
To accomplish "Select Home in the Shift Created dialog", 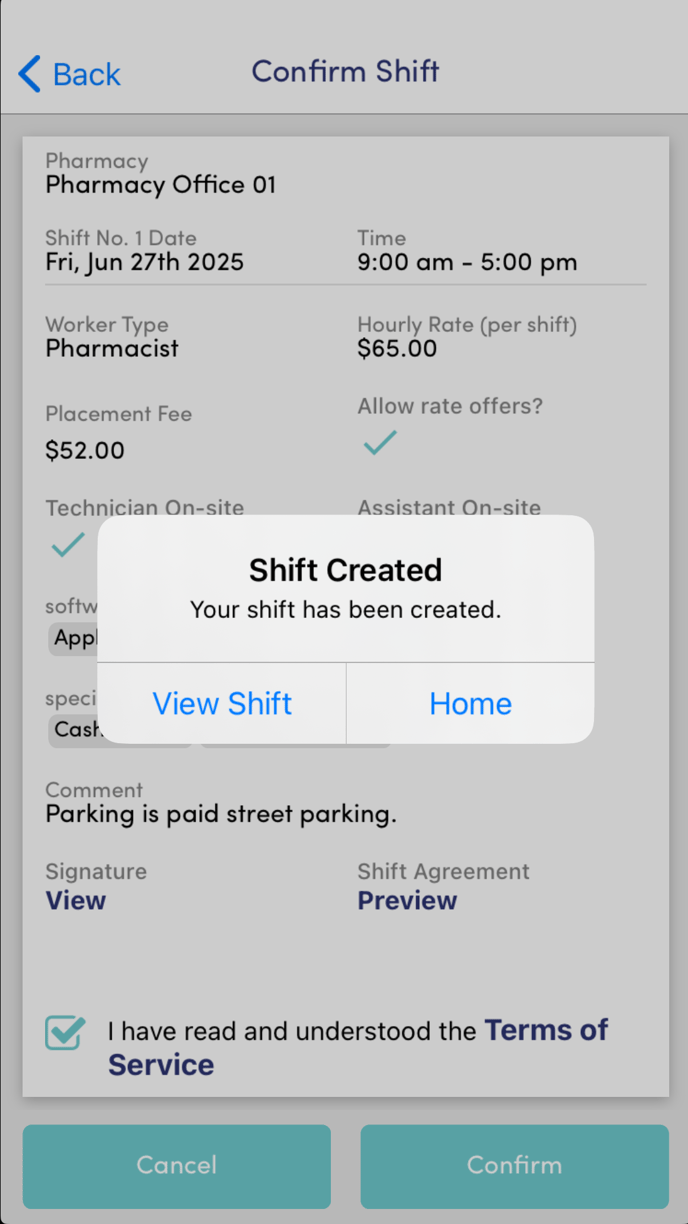I will (x=470, y=703).
